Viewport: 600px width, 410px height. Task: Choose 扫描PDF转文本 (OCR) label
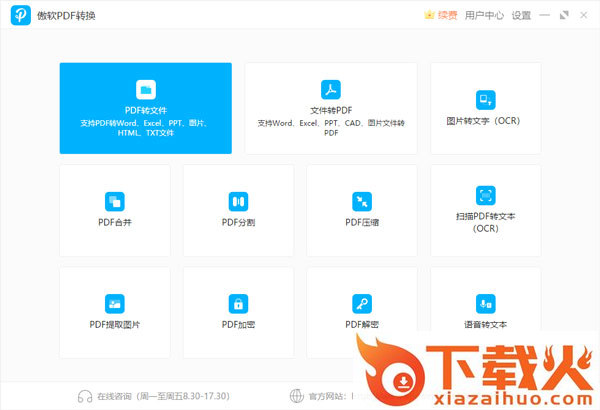(x=485, y=222)
